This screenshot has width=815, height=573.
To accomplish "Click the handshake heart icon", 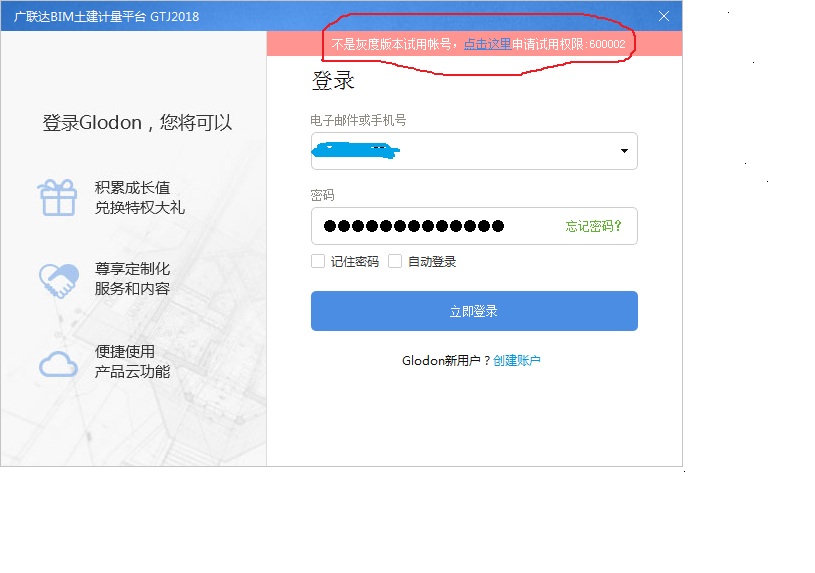I will pos(59,281).
